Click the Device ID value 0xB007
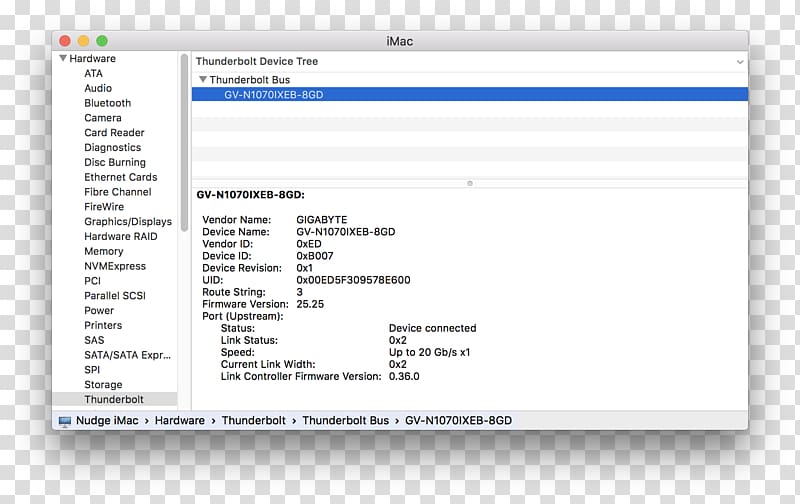 coord(314,256)
